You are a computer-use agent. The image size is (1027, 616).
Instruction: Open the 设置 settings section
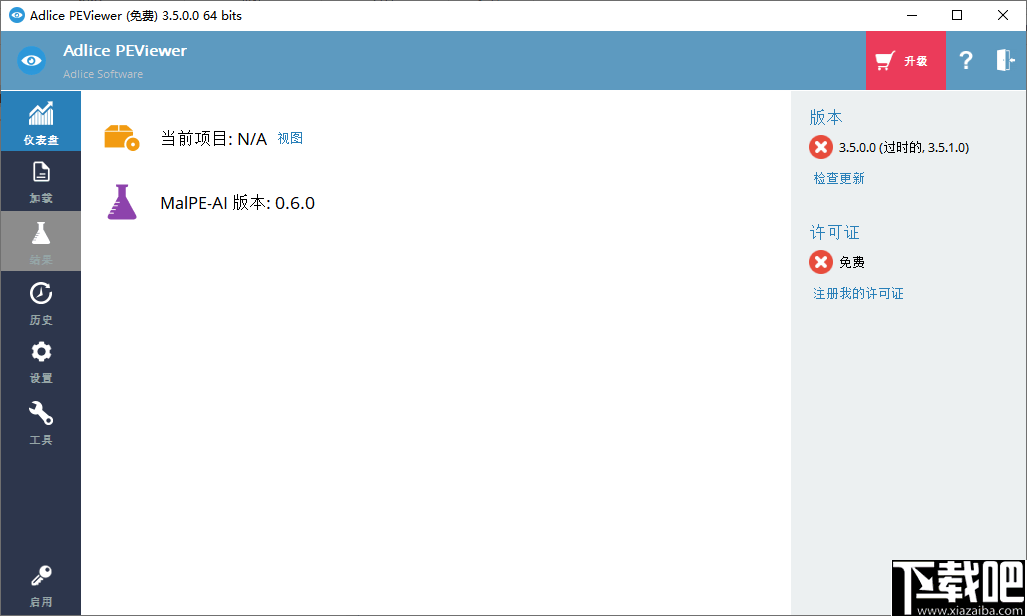pos(40,362)
